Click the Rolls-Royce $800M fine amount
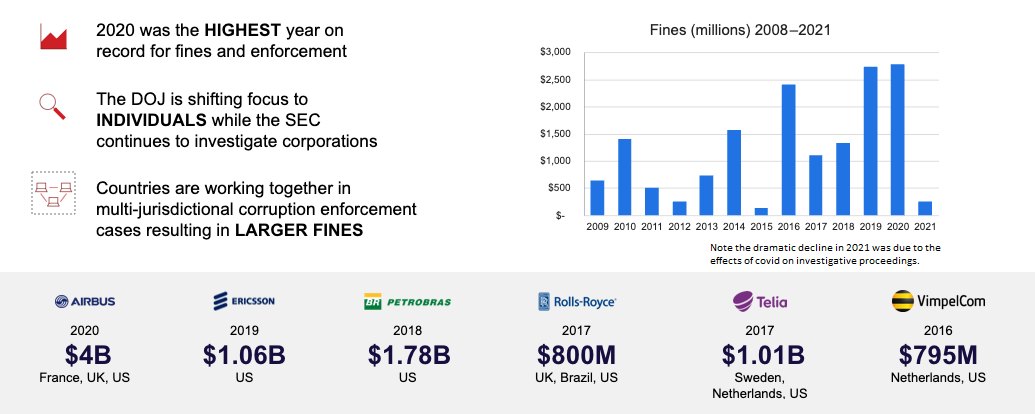1035x414 pixels. pos(576,355)
